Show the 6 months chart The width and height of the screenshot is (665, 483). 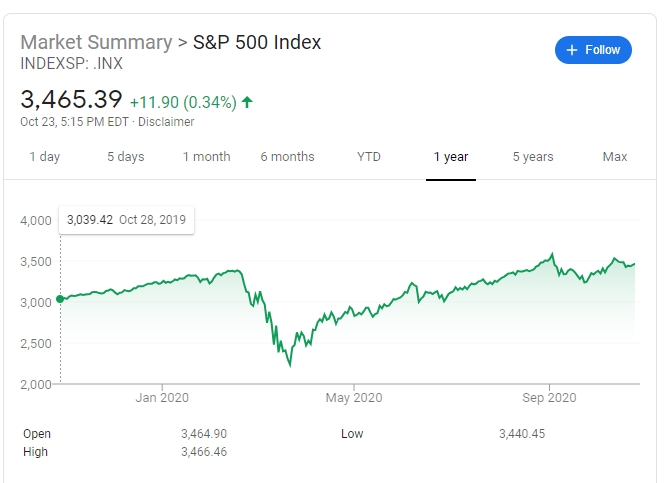click(287, 157)
